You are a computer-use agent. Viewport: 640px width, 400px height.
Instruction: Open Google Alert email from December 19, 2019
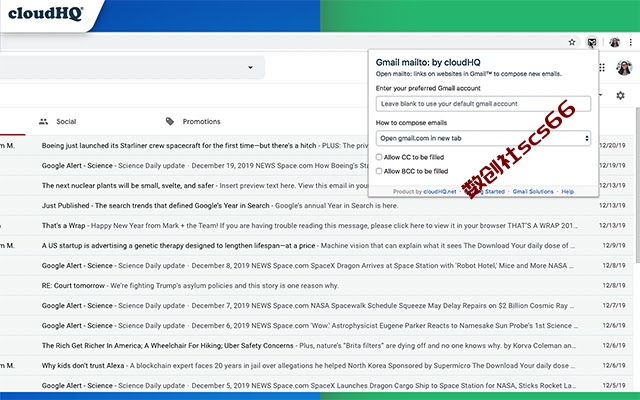click(x=316, y=166)
